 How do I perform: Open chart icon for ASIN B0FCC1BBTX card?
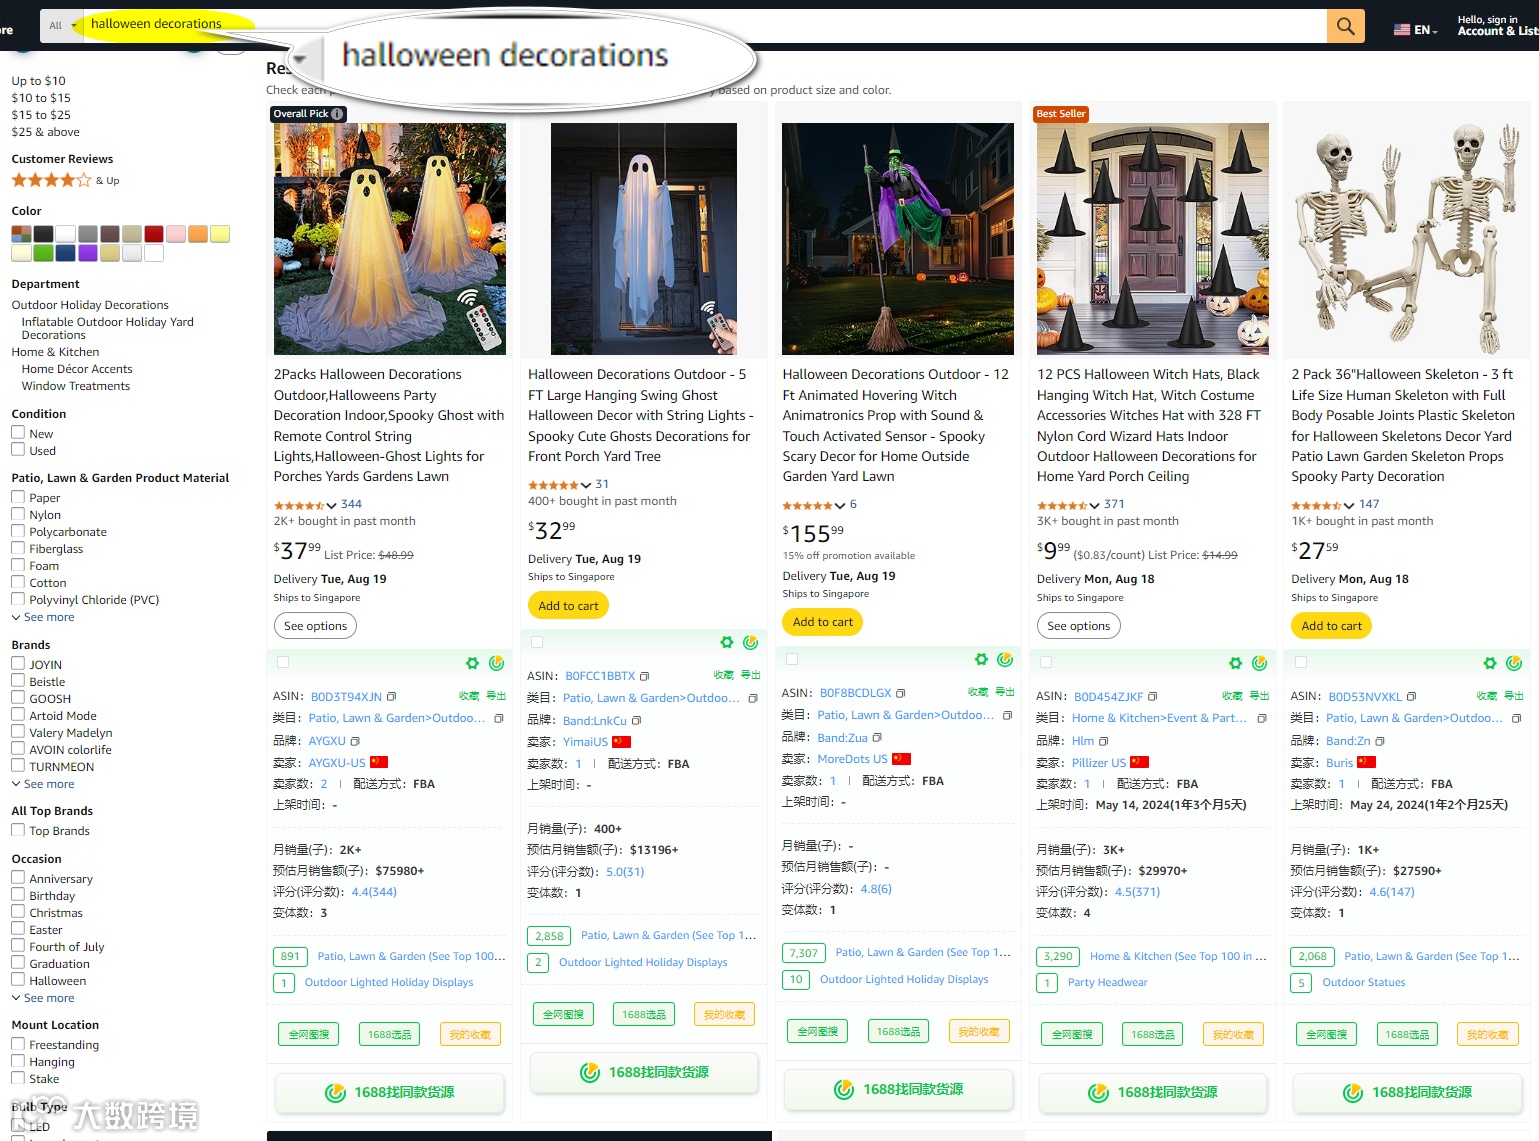click(751, 642)
